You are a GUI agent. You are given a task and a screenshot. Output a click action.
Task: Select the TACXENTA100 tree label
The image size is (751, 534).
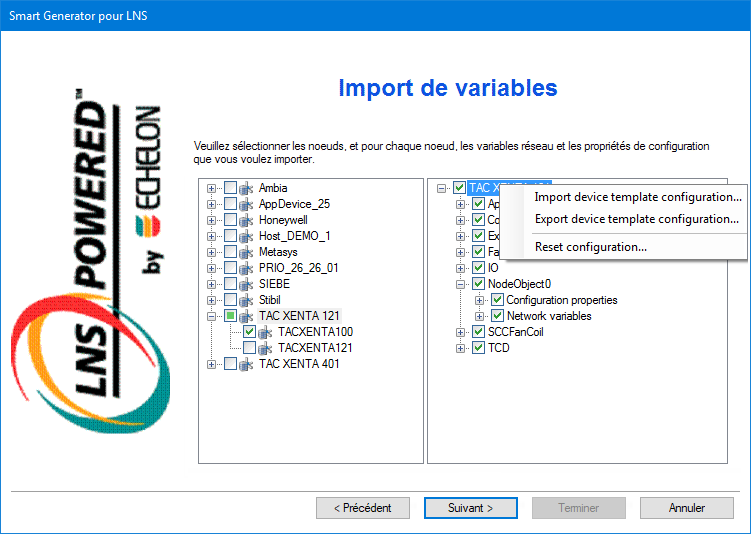[x=315, y=332]
